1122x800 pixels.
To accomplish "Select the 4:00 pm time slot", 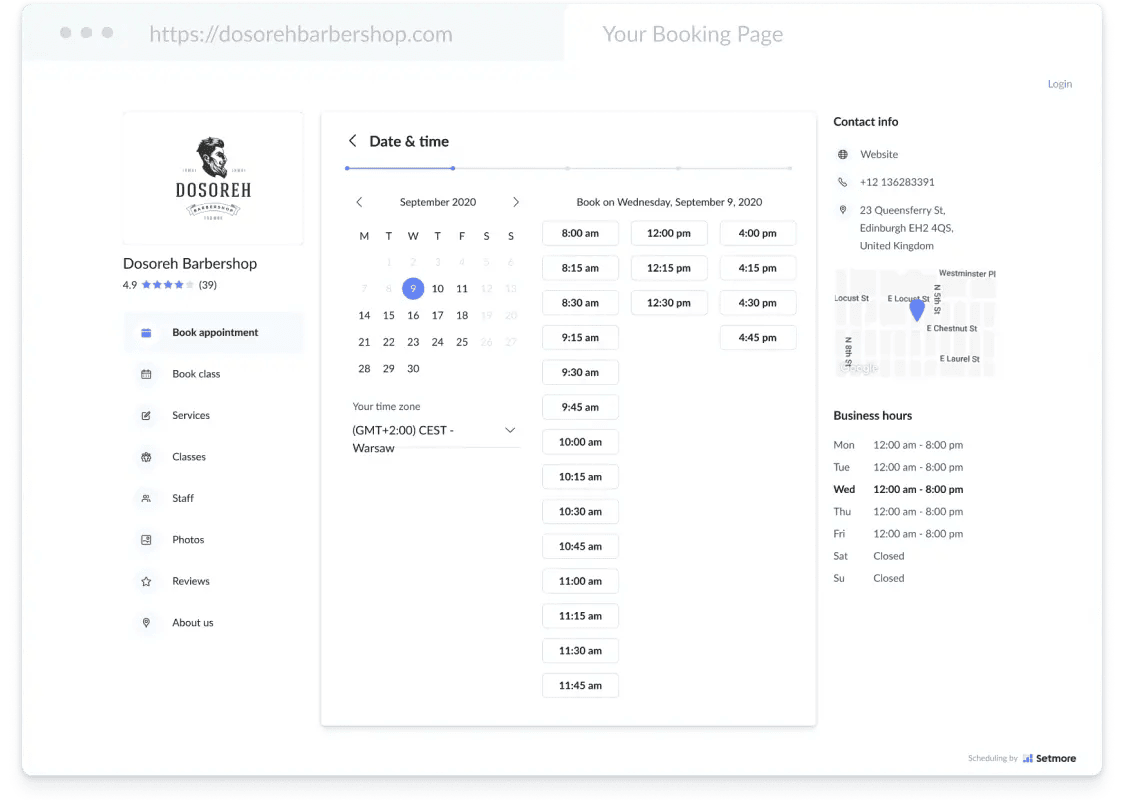I will 758,233.
